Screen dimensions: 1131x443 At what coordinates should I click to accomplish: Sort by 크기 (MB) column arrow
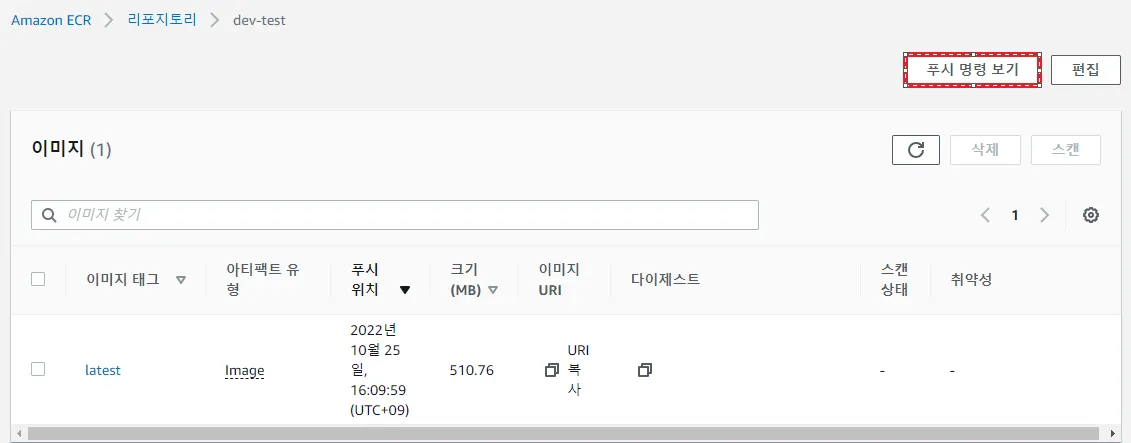[x=493, y=290]
